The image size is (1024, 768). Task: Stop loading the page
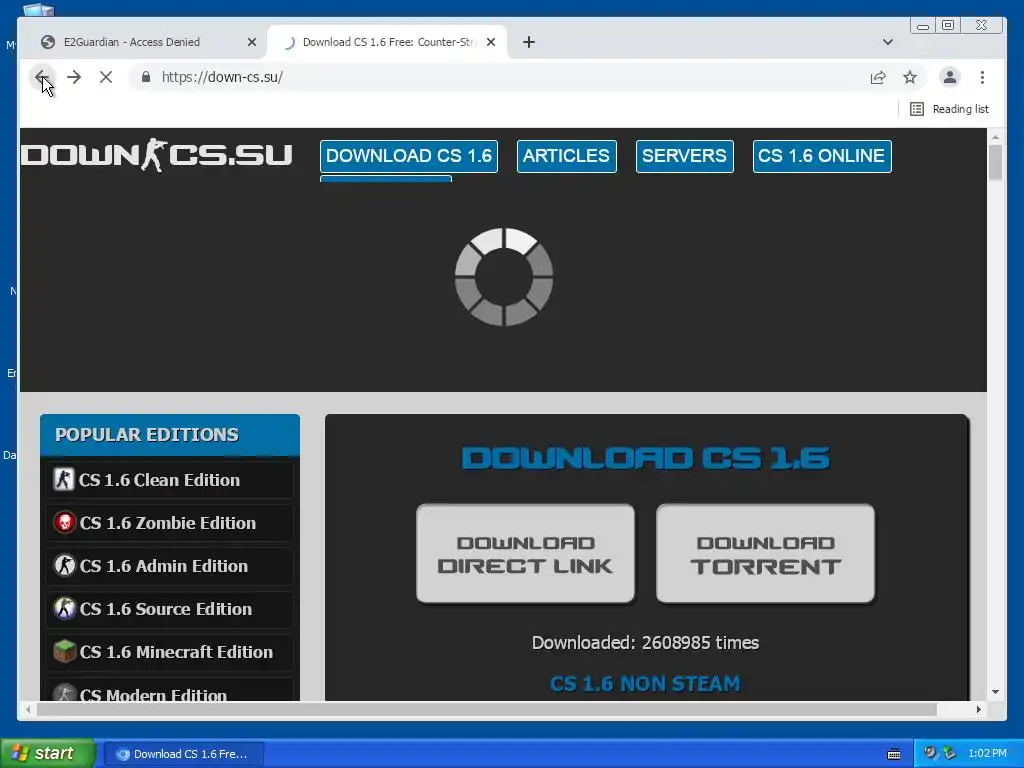click(106, 77)
